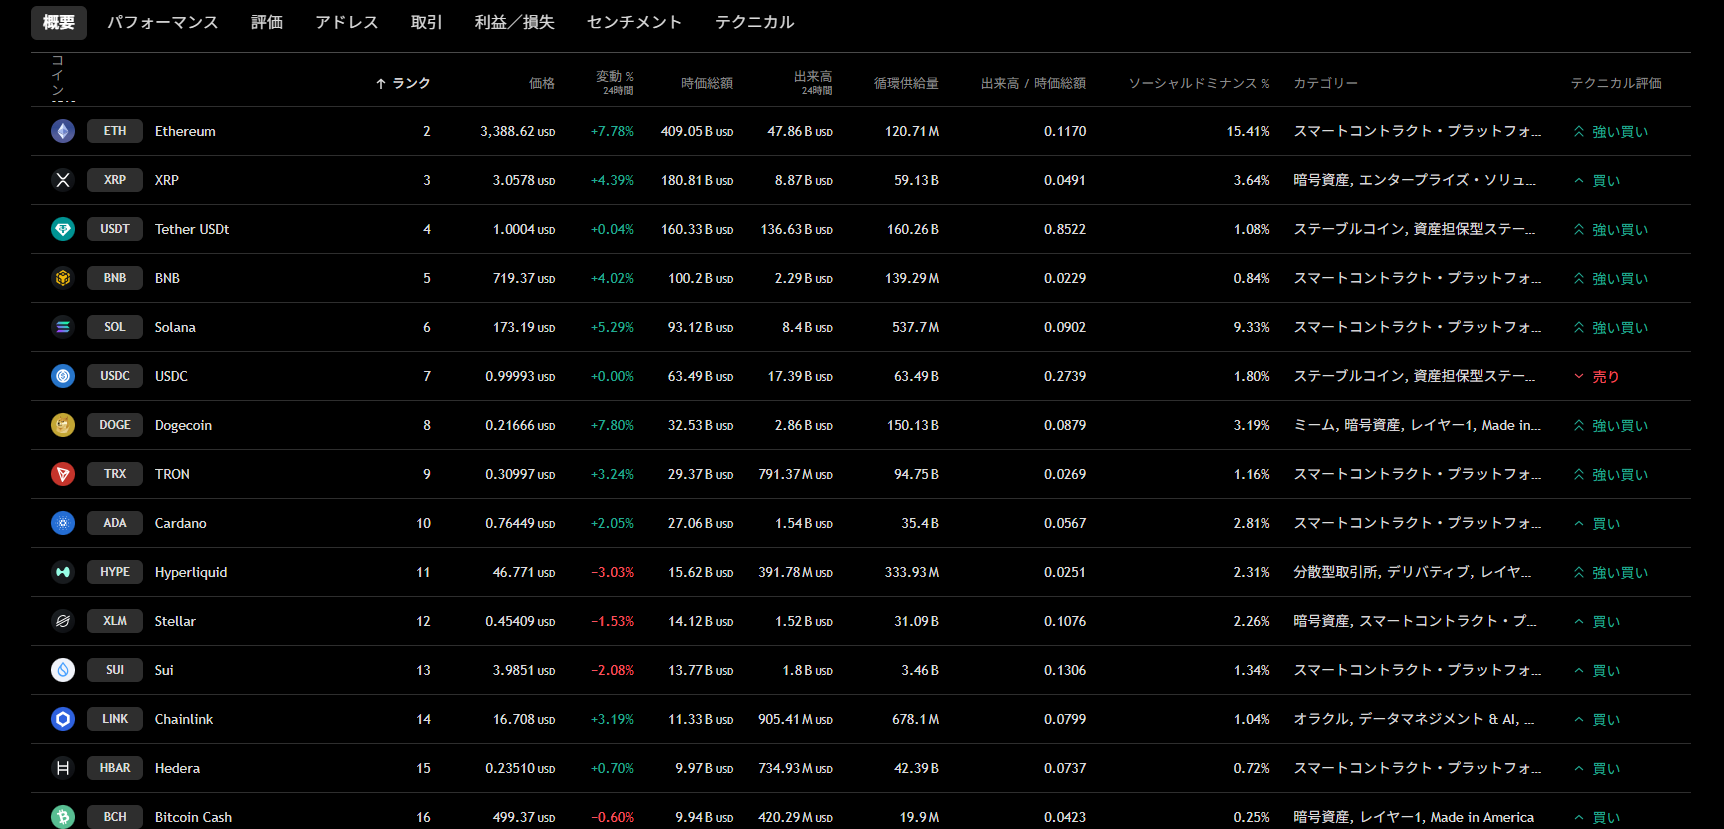This screenshot has height=829, width=1724.
Task: Click the Ethereum coin logo icon
Action: [x=63, y=131]
